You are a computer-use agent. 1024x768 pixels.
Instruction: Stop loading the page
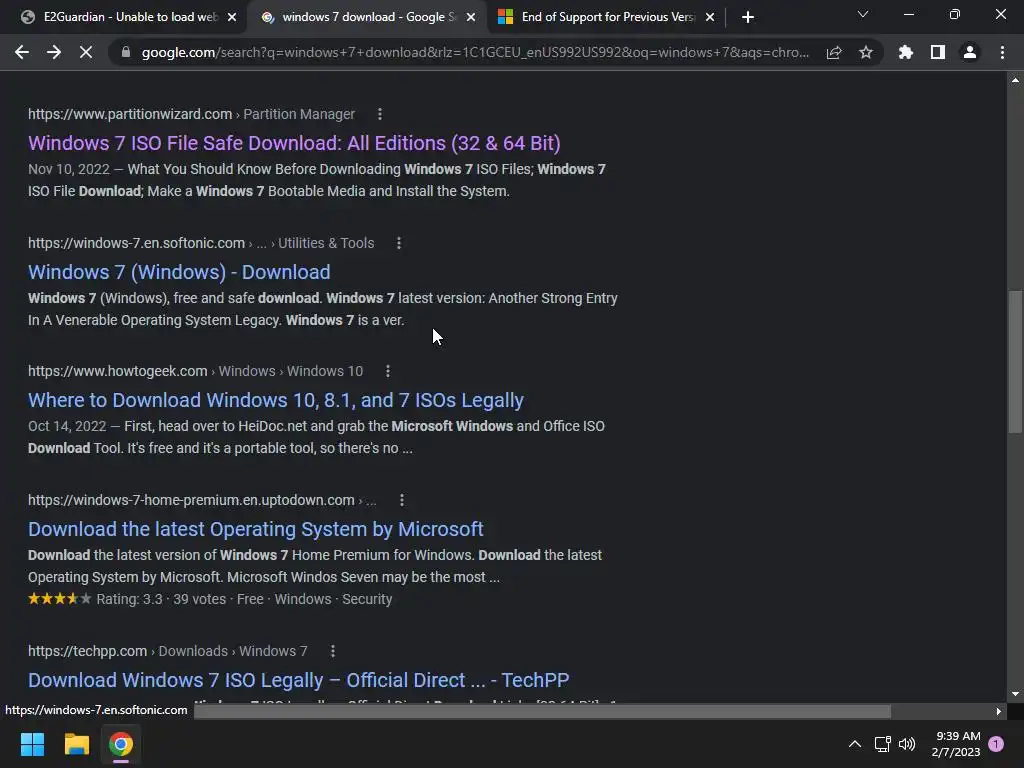pyautogui.click(x=86, y=52)
